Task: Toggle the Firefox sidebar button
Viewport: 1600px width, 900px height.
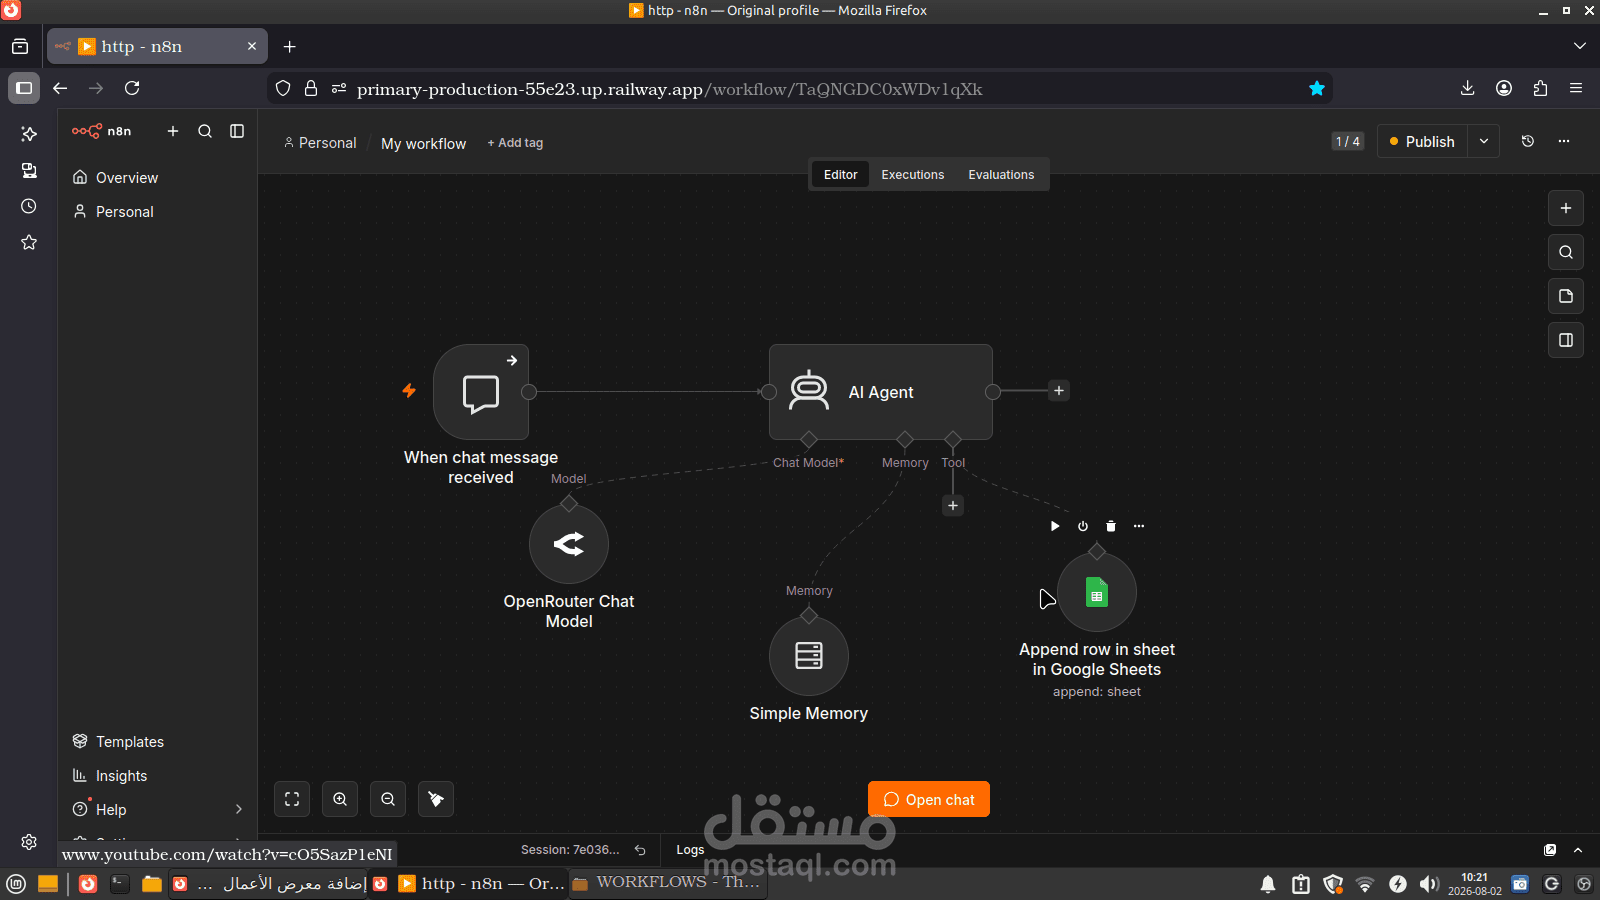Action: (x=24, y=88)
